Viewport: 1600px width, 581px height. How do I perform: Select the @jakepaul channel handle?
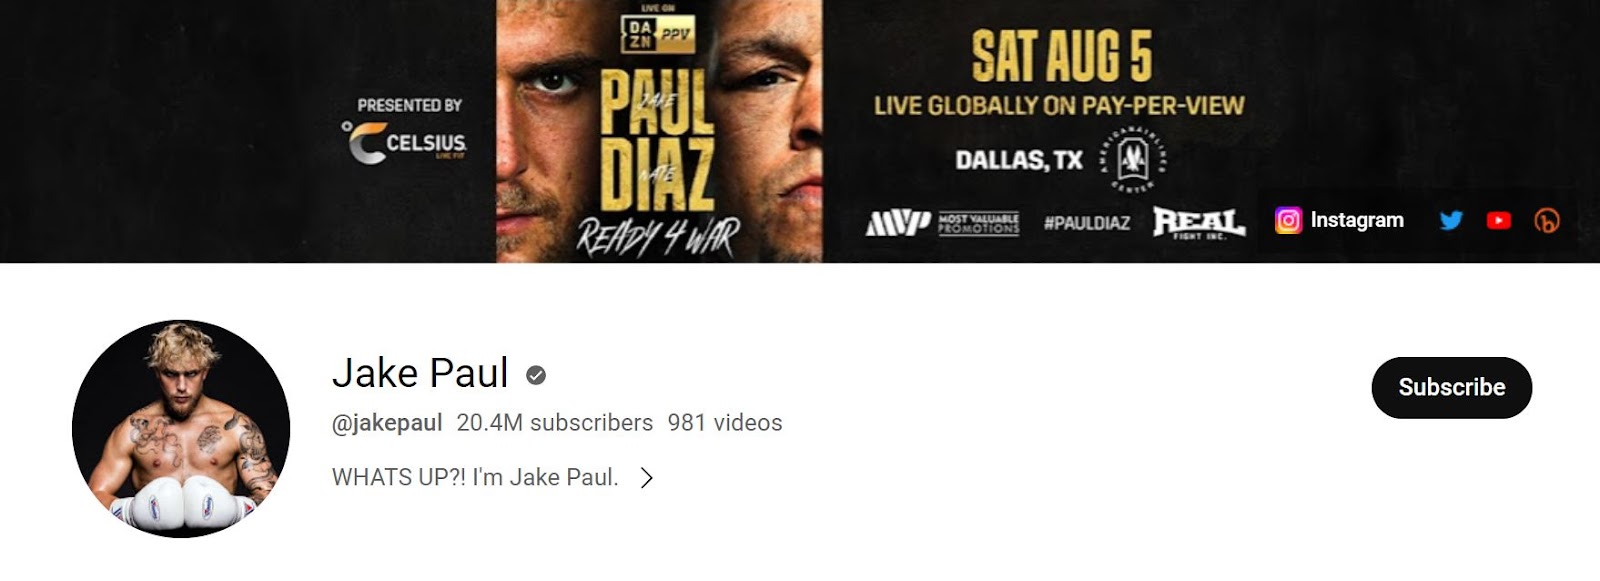(387, 423)
